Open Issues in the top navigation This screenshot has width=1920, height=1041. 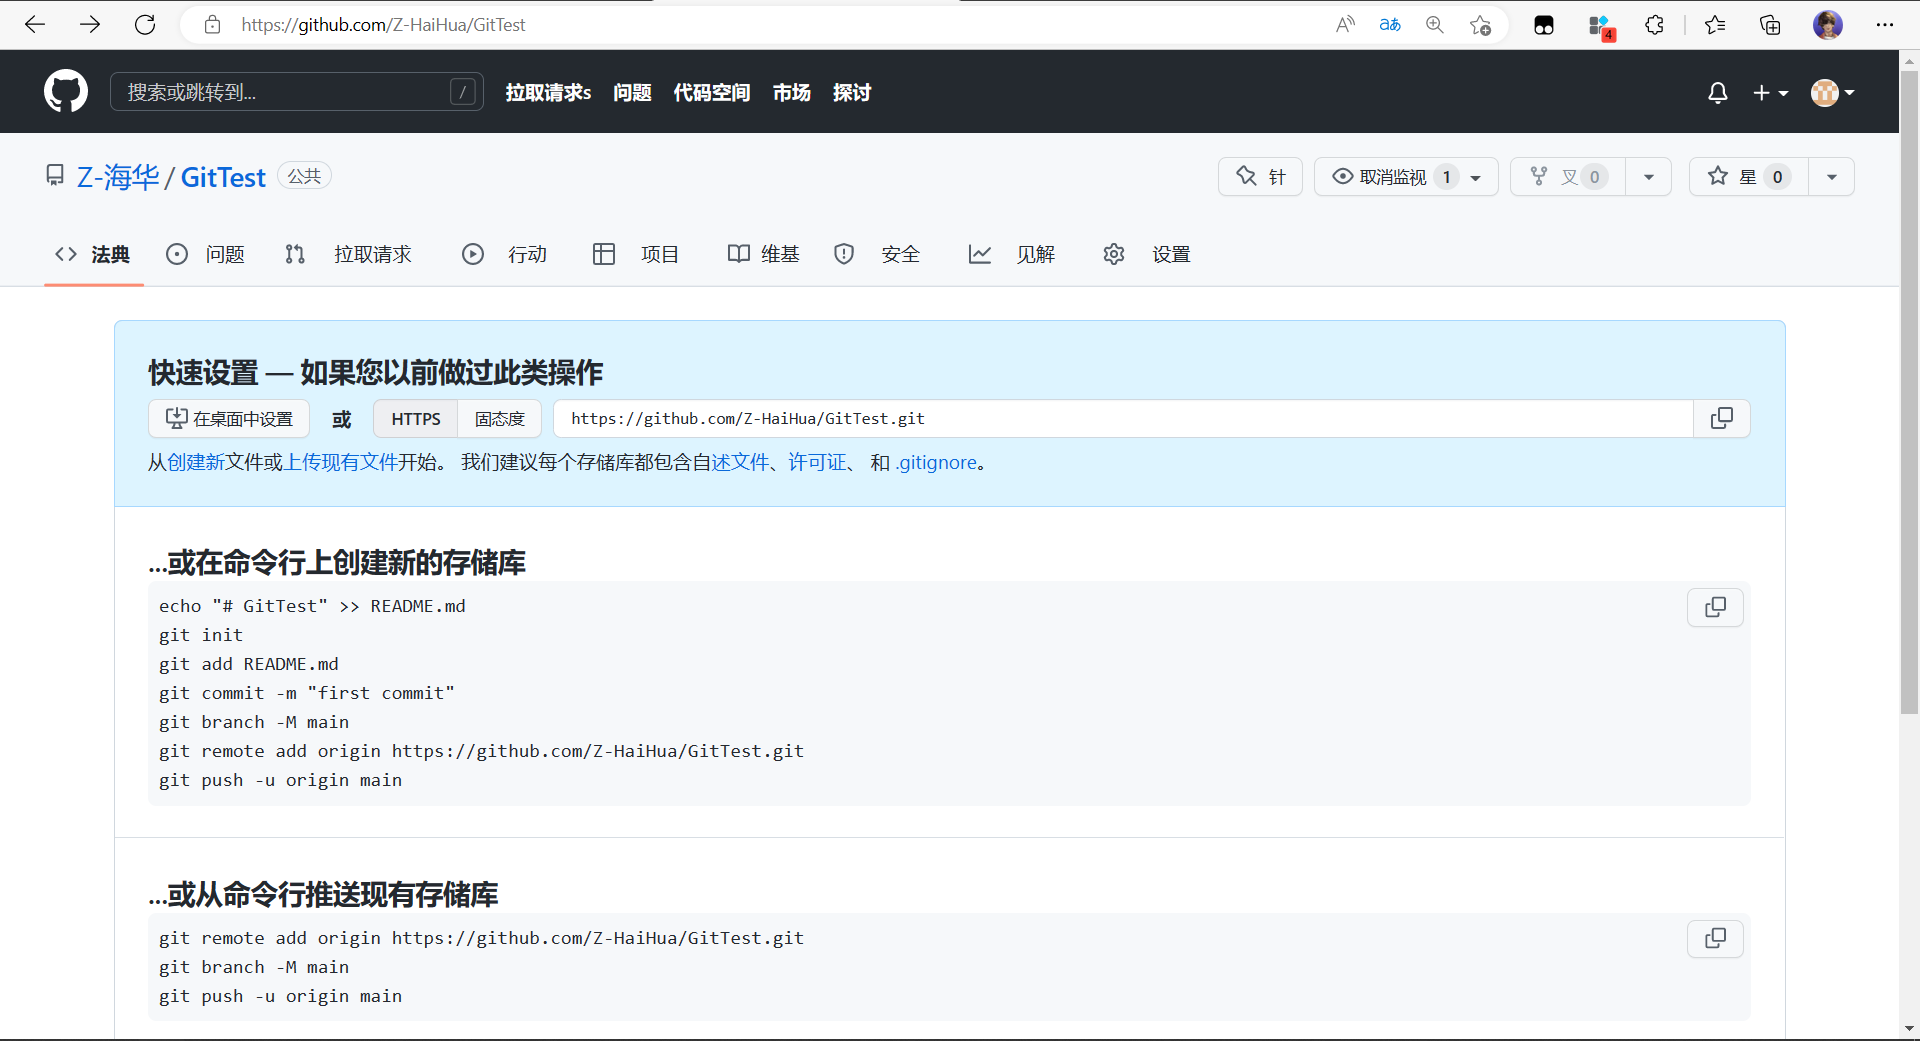point(632,93)
